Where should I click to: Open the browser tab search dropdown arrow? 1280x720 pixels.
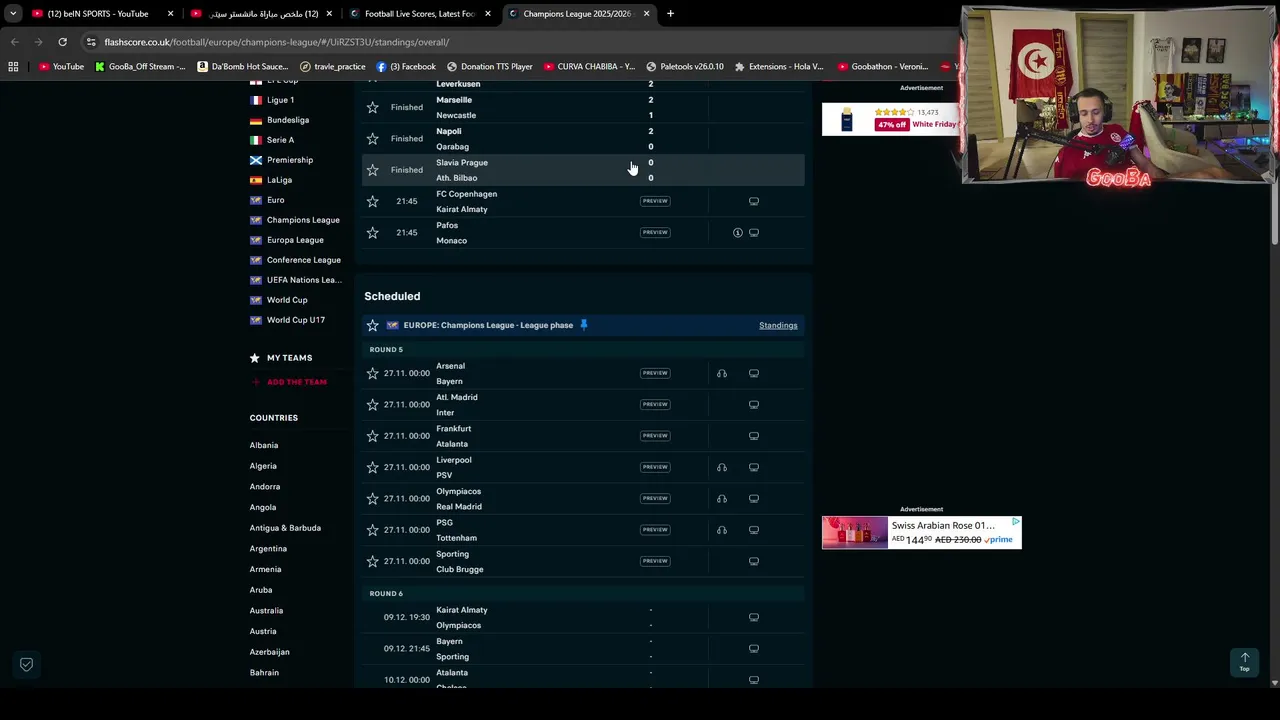click(x=12, y=14)
